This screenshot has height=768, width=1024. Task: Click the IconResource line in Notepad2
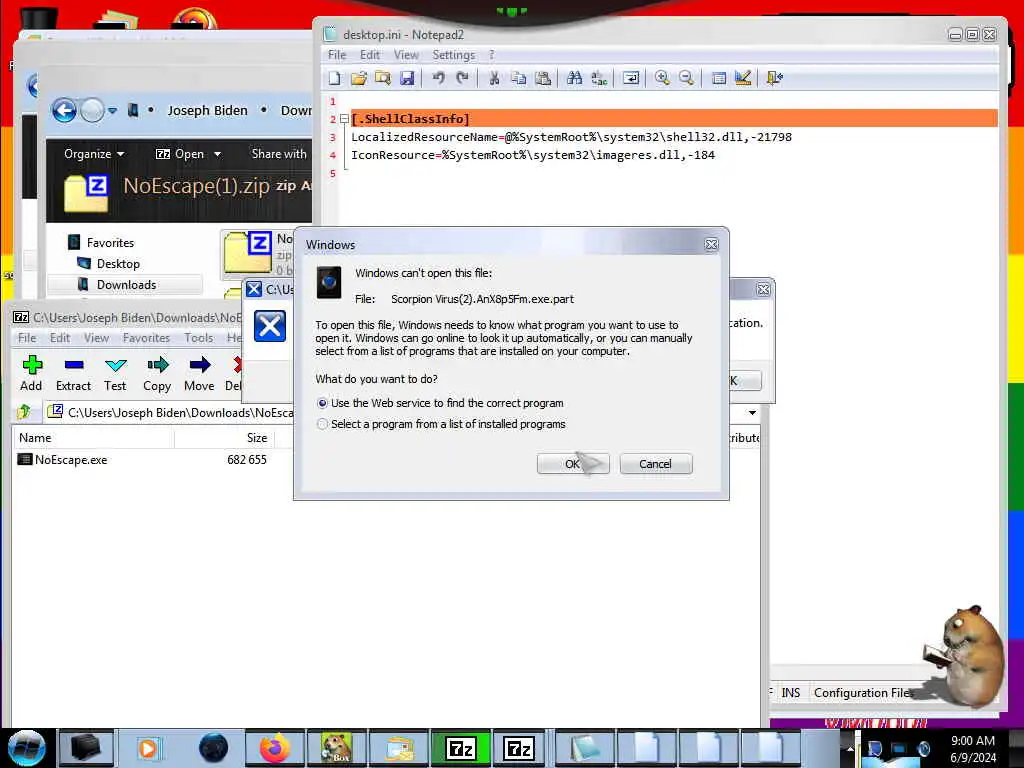[x=533, y=155]
